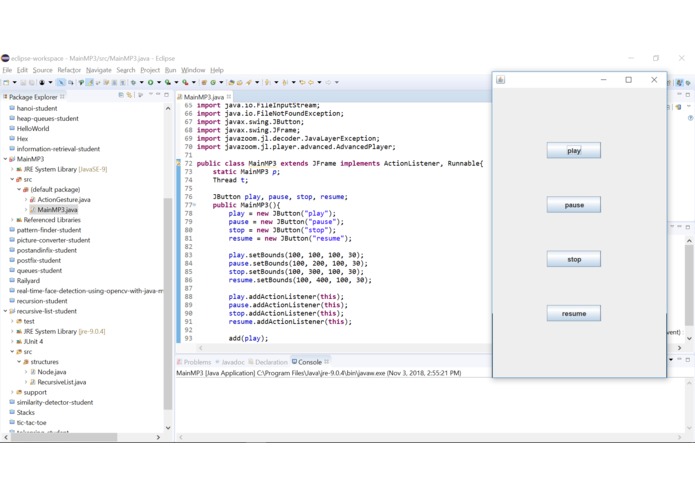Click the green Run button icon
Image resolution: width=695 pixels, height=494 pixels.
pos(151,82)
